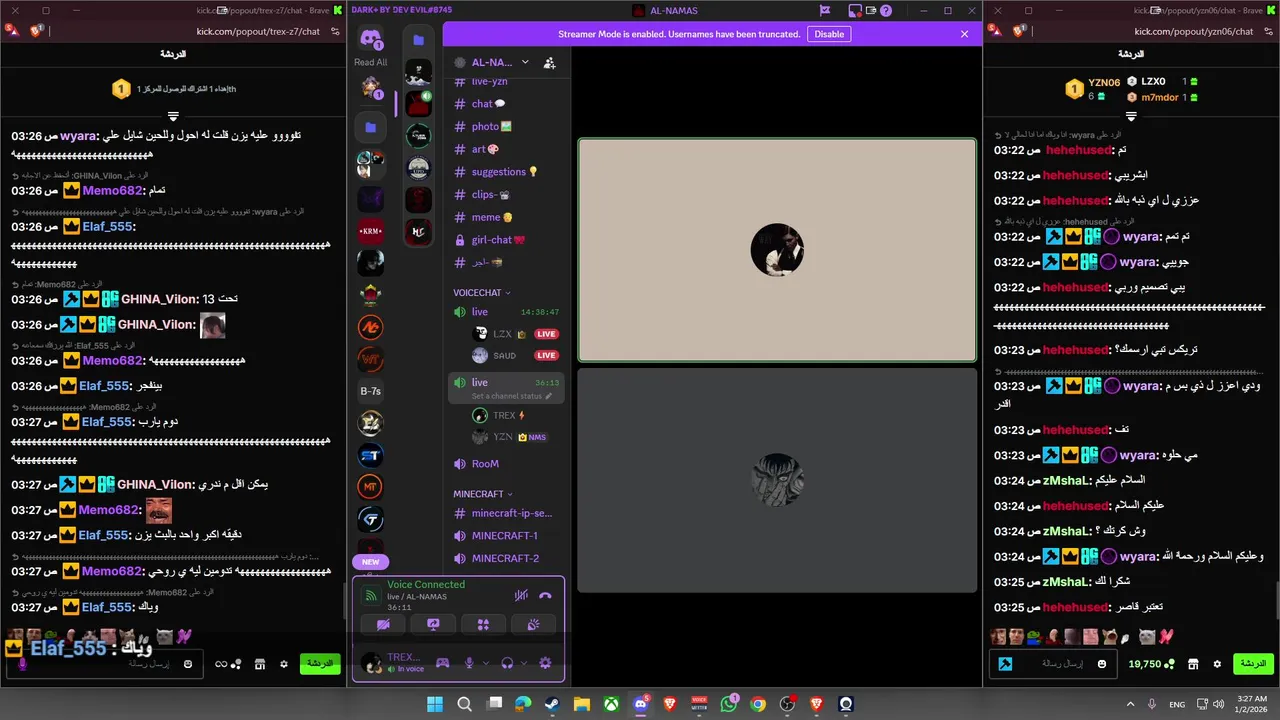Open emoji picker in trex-z7 chat input
The image size is (1280, 720).
pos(188,664)
